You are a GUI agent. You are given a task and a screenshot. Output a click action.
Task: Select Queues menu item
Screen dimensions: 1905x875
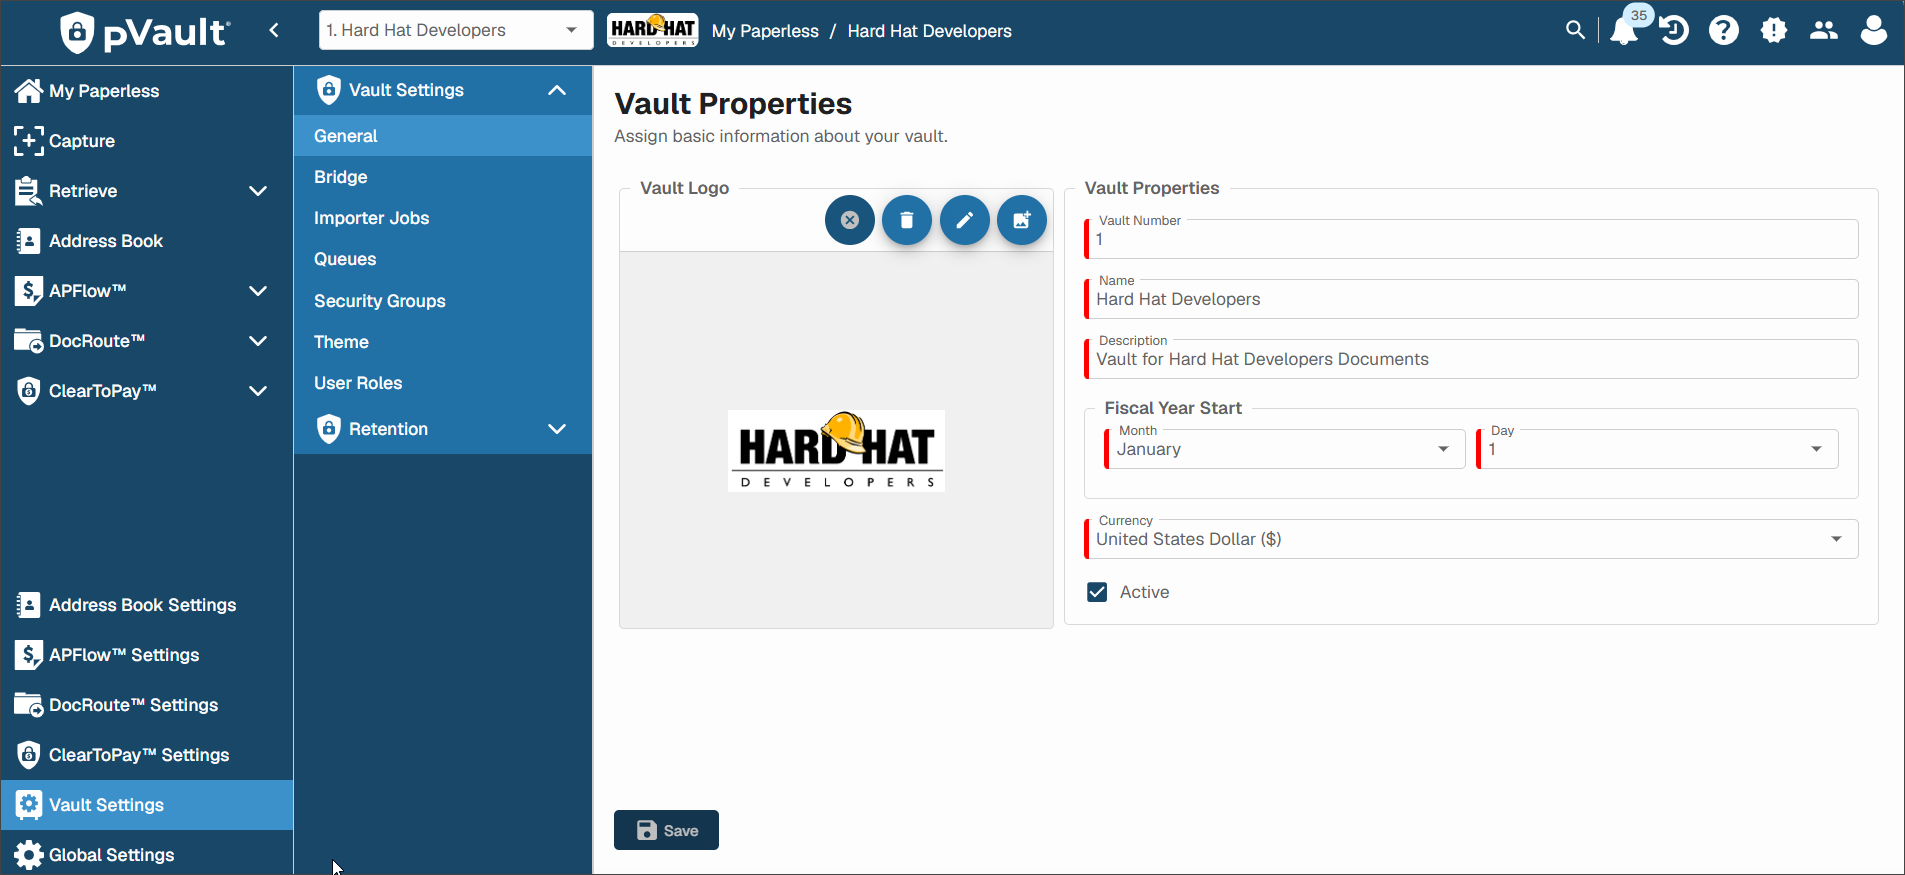tap(443, 259)
